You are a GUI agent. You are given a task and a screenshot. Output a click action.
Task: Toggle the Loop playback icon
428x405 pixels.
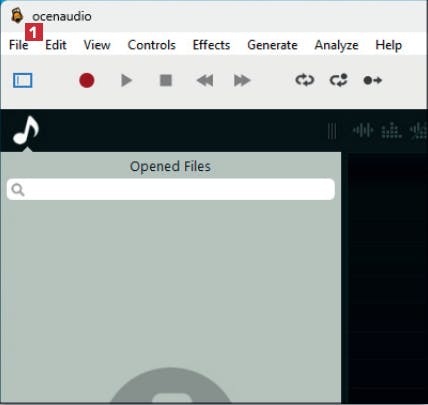coord(305,80)
